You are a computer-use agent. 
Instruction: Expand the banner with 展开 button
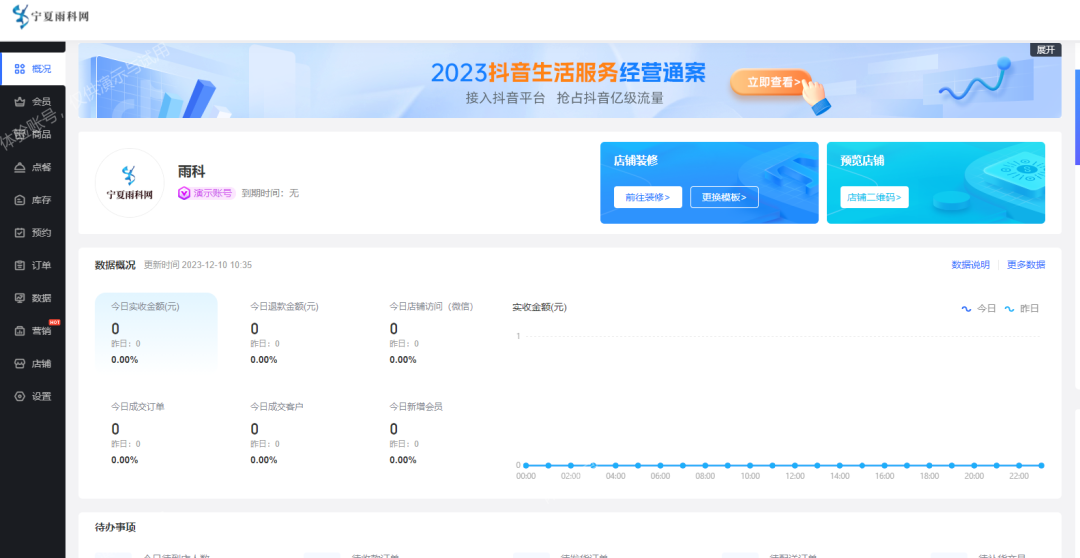1046,50
